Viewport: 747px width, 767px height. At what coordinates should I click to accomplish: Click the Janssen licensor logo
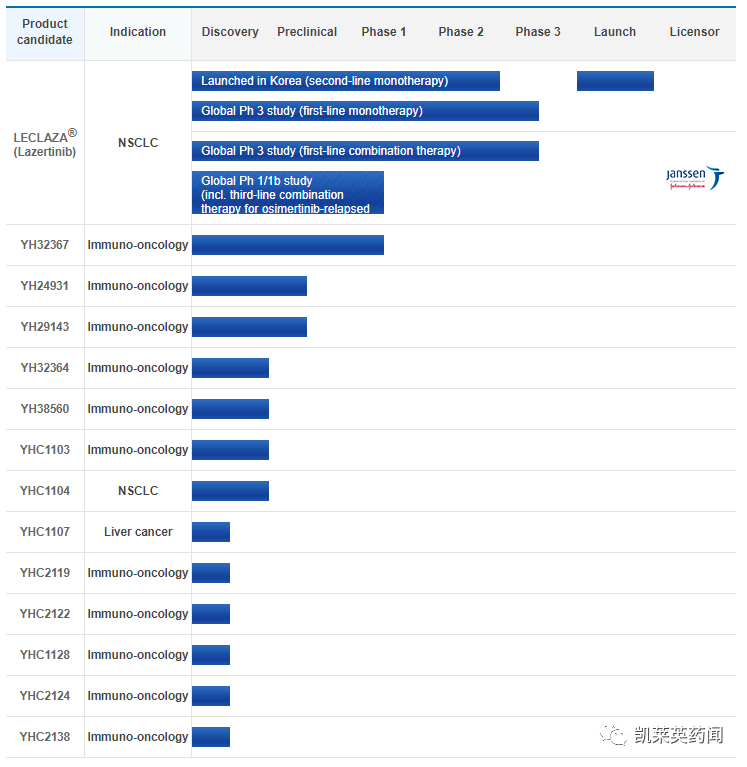click(x=694, y=177)
